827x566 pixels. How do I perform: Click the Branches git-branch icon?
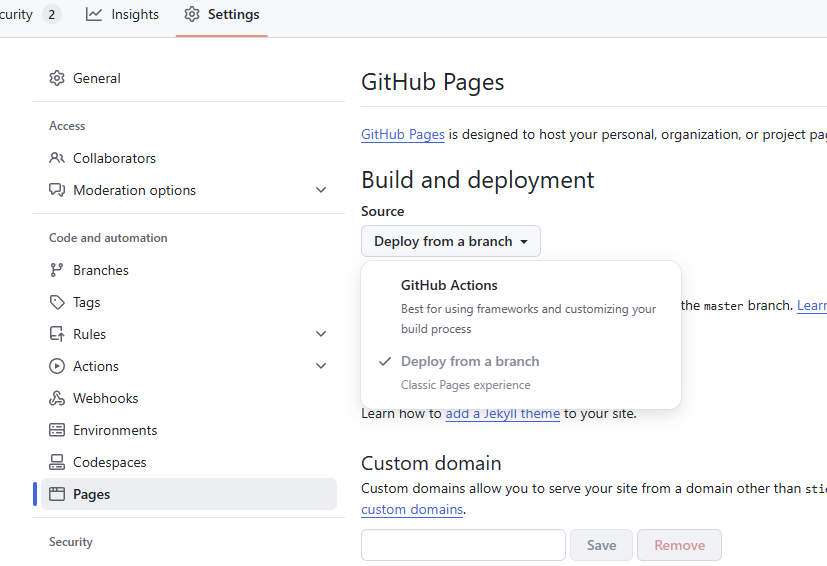(x=56, y=270)
